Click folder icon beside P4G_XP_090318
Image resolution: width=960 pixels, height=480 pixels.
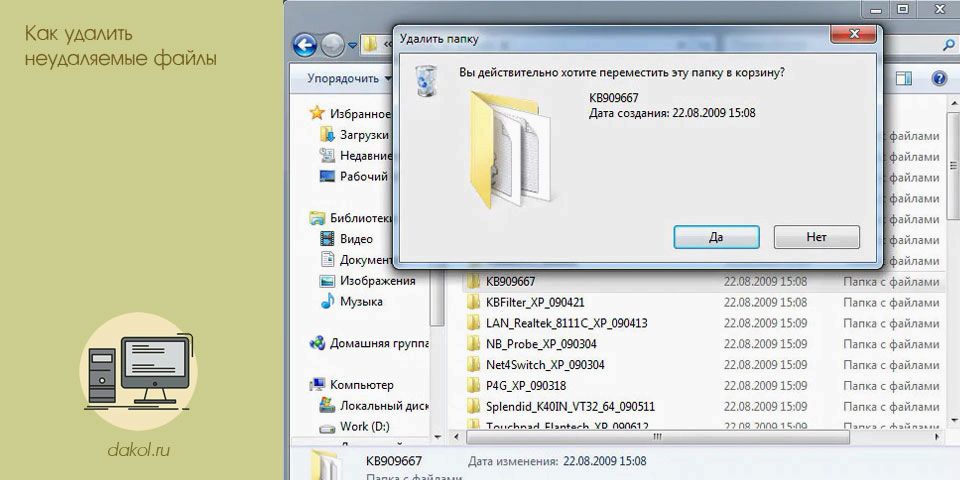click(473, 386)
